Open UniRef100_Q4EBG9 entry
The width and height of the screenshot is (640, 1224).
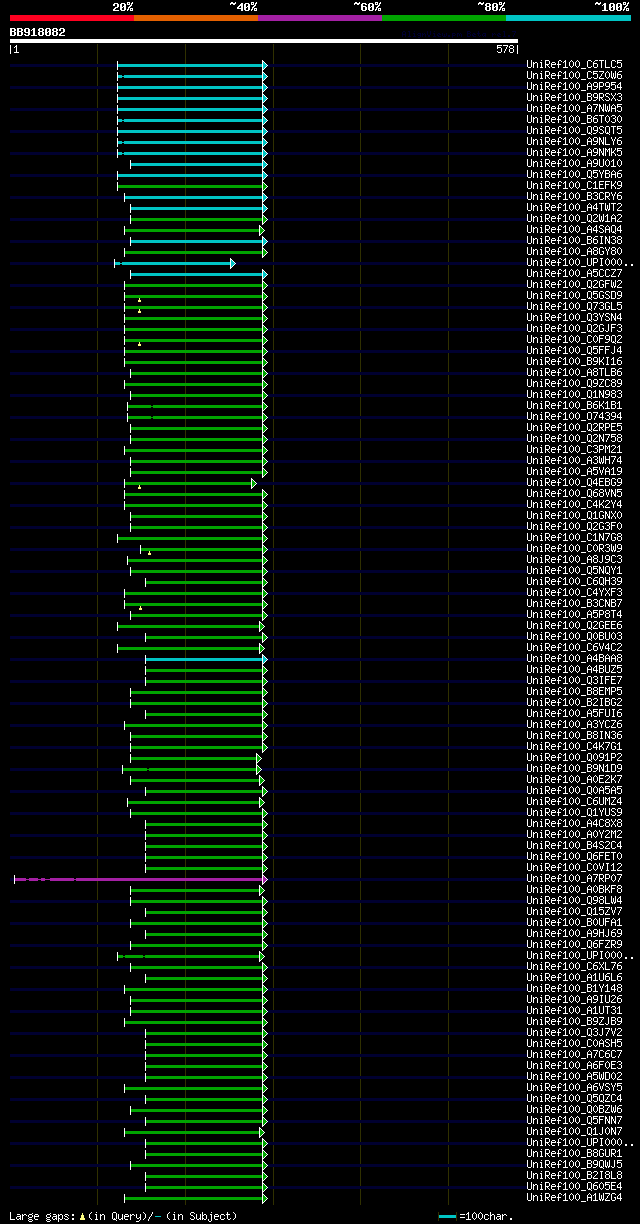(574, 483)
